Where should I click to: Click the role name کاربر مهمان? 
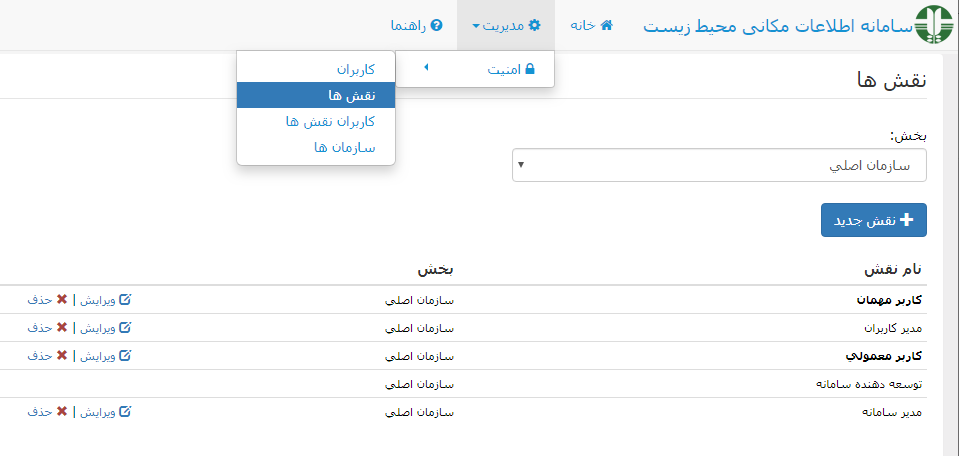coord(888,300)
